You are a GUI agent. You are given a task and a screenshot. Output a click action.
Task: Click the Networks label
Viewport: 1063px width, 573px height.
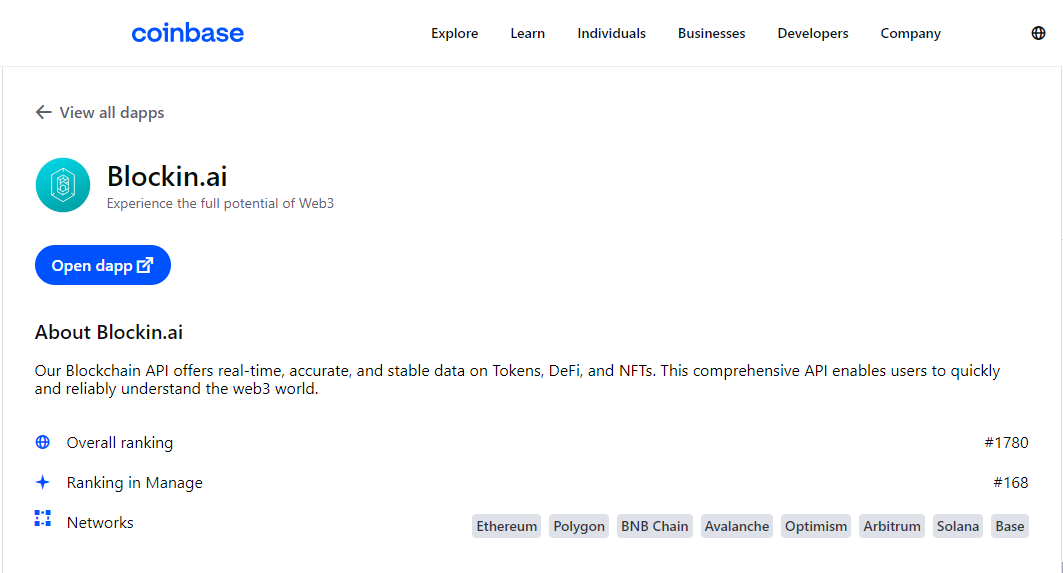pos(100,523)
